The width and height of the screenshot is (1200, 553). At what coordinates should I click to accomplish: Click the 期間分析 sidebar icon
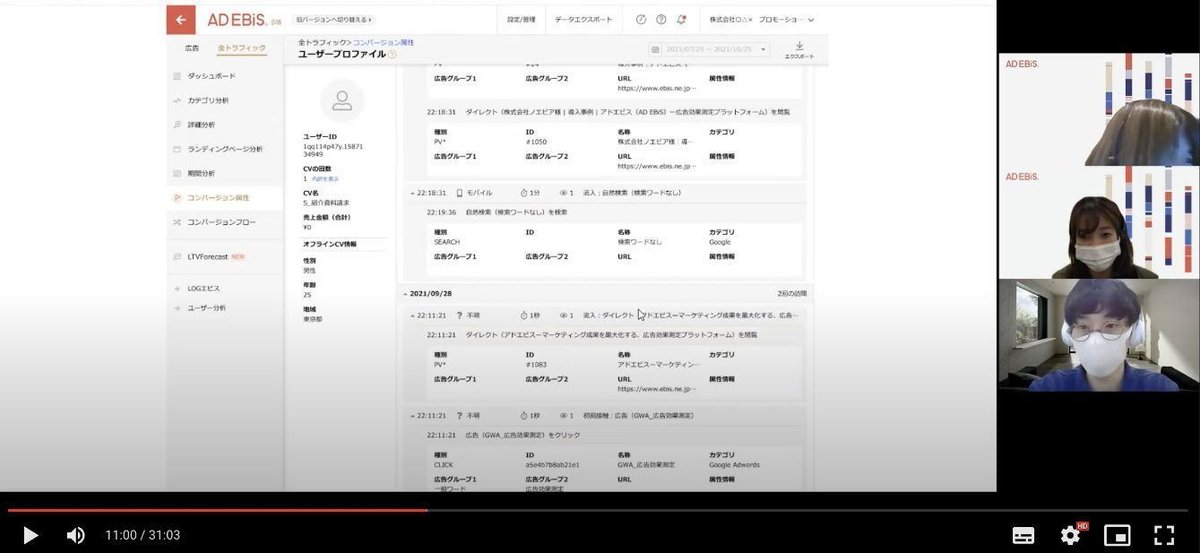[177, 173]
